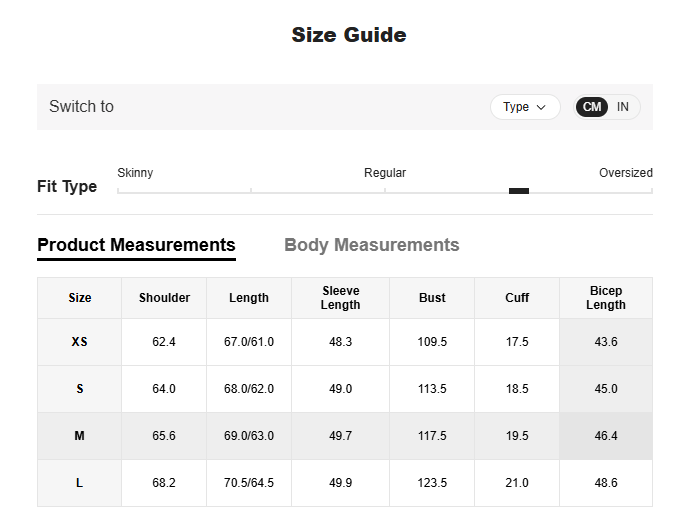Click the Bicep Length column header
The image size is (678, 507).
coord(606,298)
